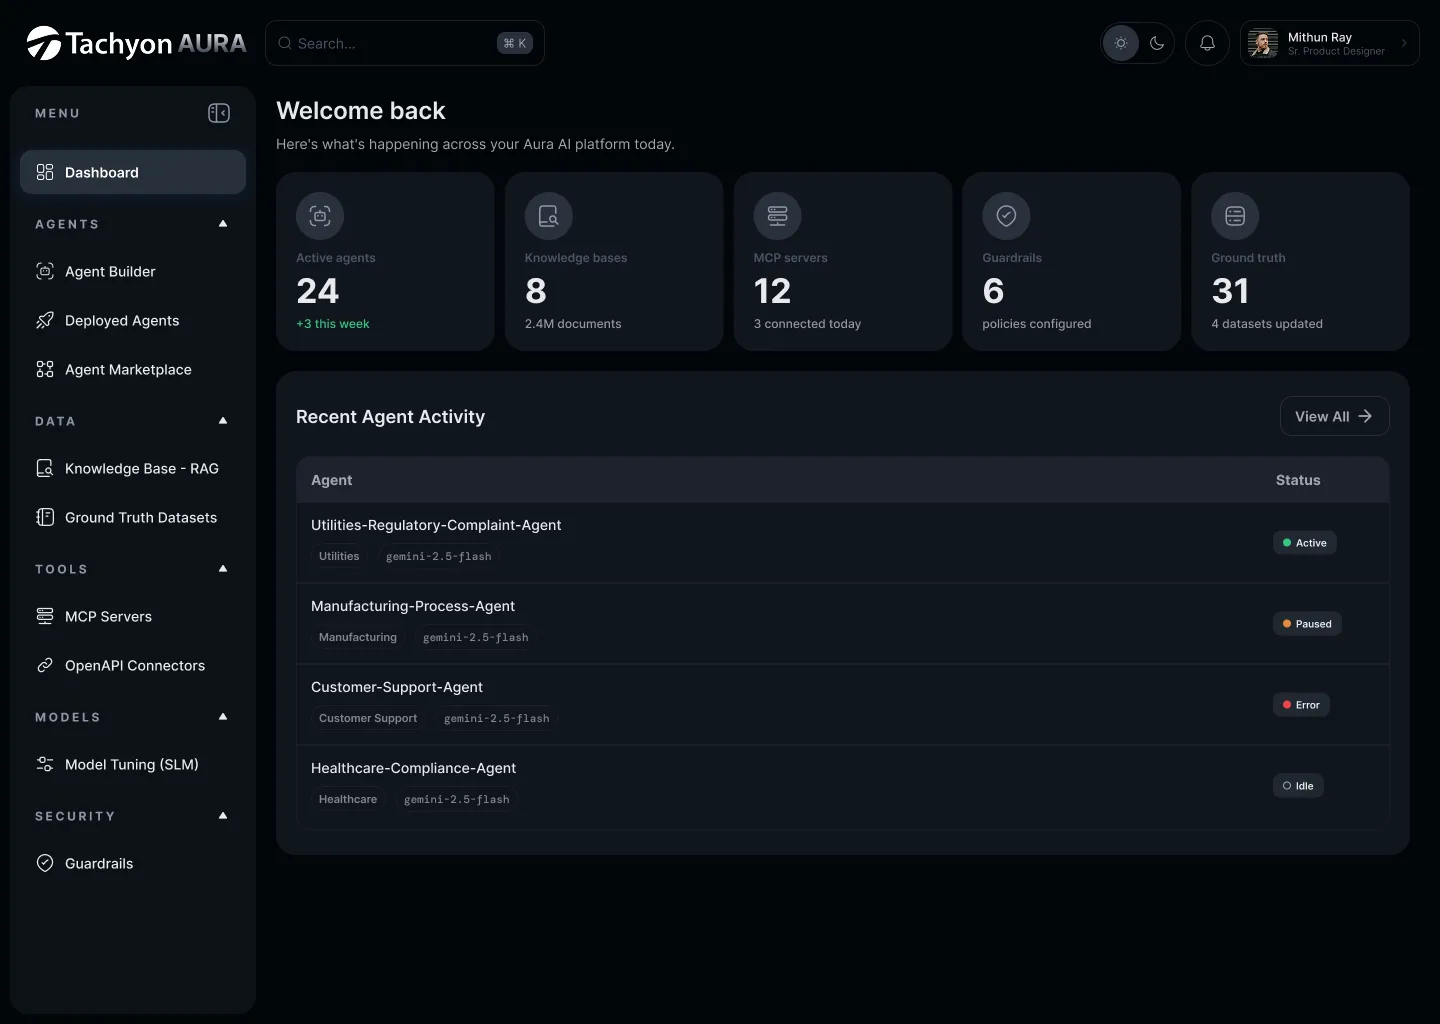Open the Utilities-Regulatory-Complaint-Agent row

pyautogui.click(x=842, y=542)
